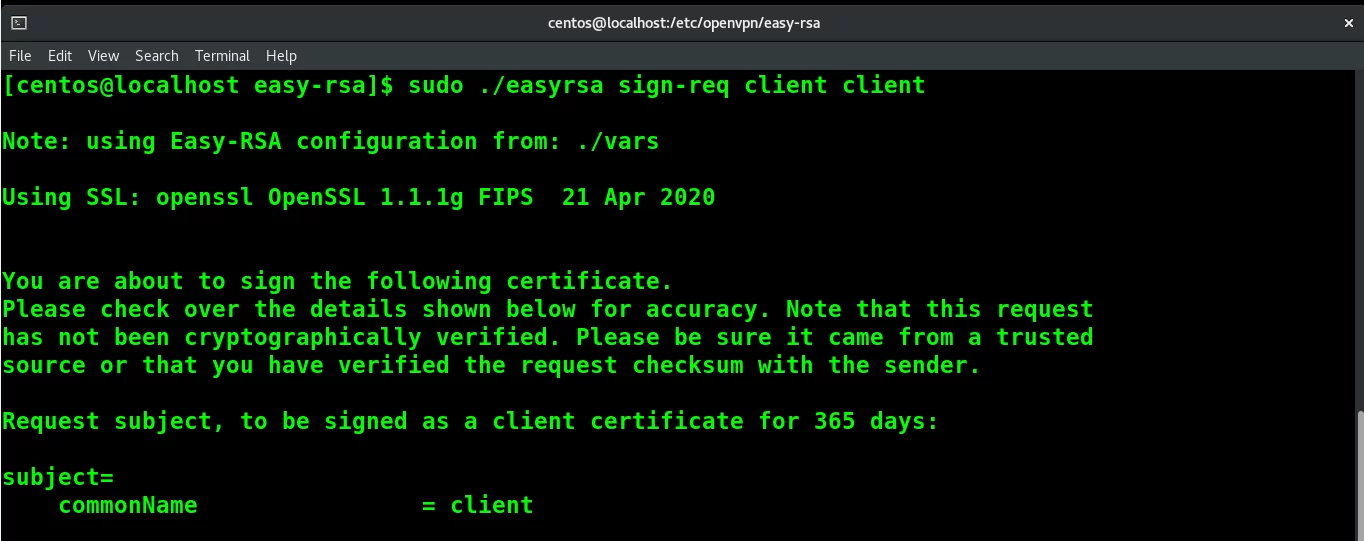Viewport: 1364px width, 541px height.
Task: Click the vertical scrollbar thumb
Action: coord(1359,476)
